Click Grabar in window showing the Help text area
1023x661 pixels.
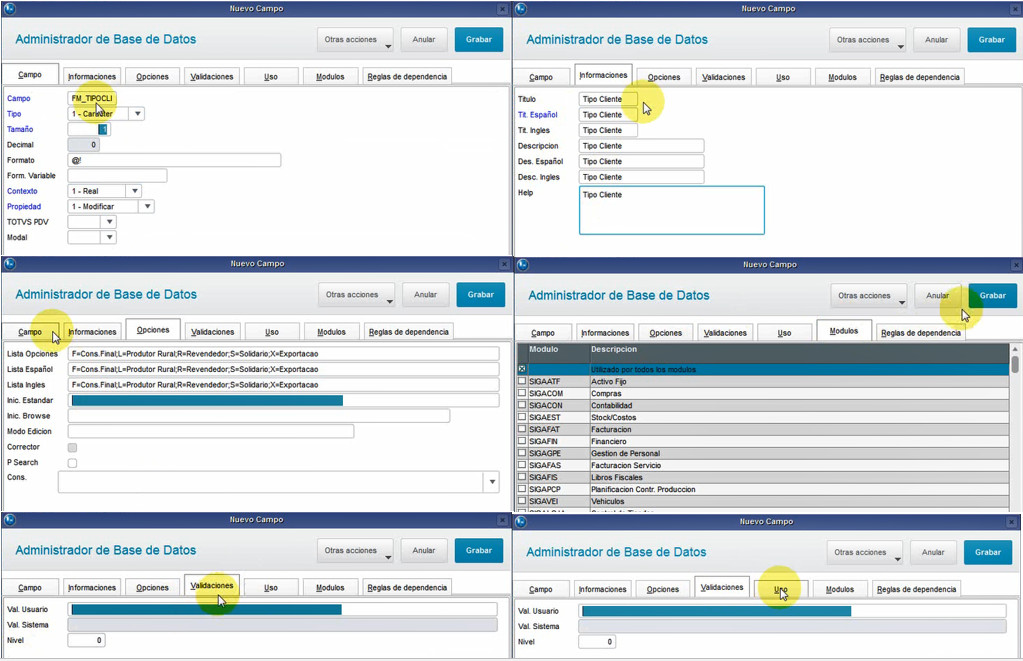coord(992,40)
